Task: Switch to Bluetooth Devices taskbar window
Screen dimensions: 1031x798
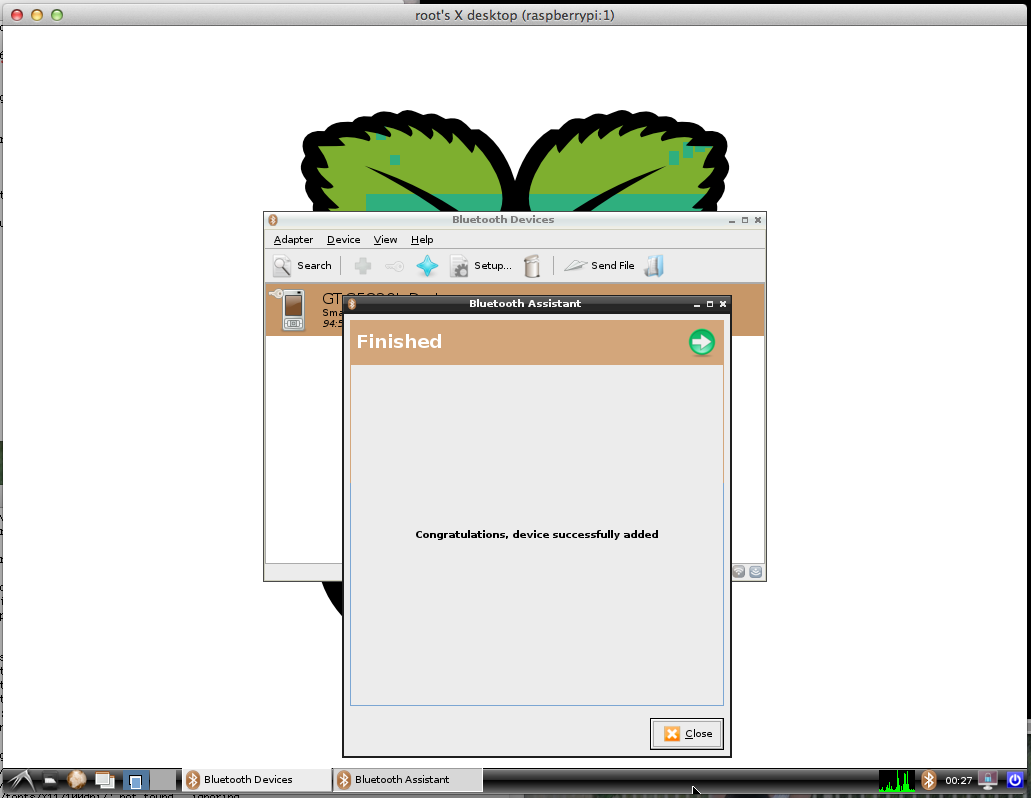Action: [x=256, y=780]
